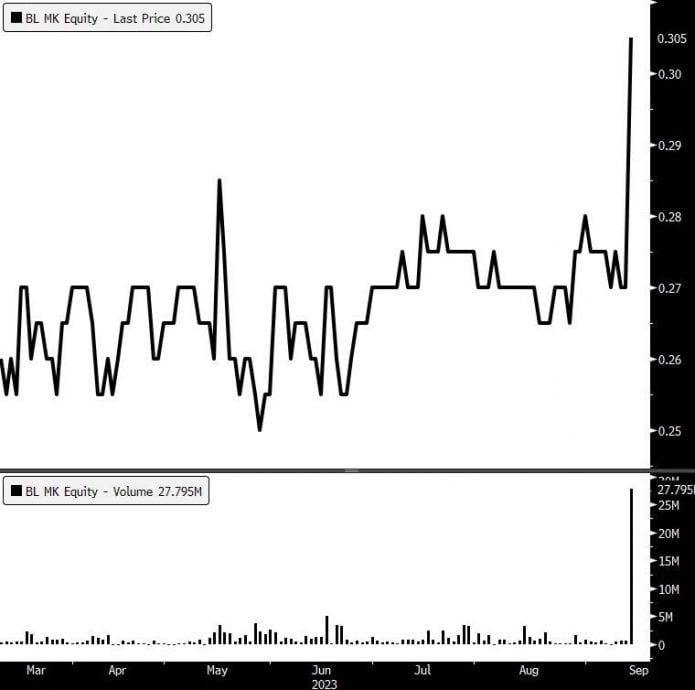This screenshot has height=690, width=695.
Task: Click the 2023 year label
Action: tap(323, 684)
